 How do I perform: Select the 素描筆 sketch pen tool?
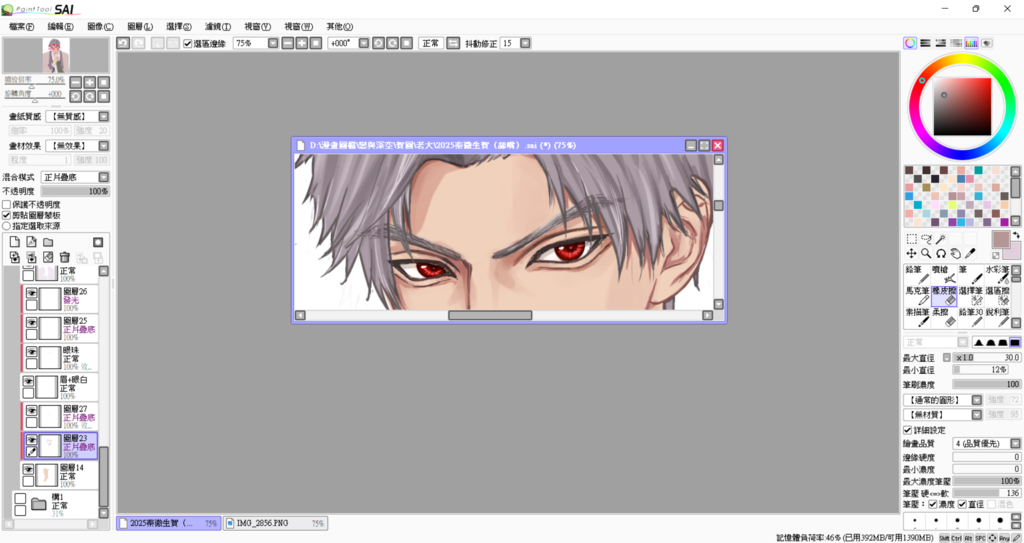[x=916, y=318]
